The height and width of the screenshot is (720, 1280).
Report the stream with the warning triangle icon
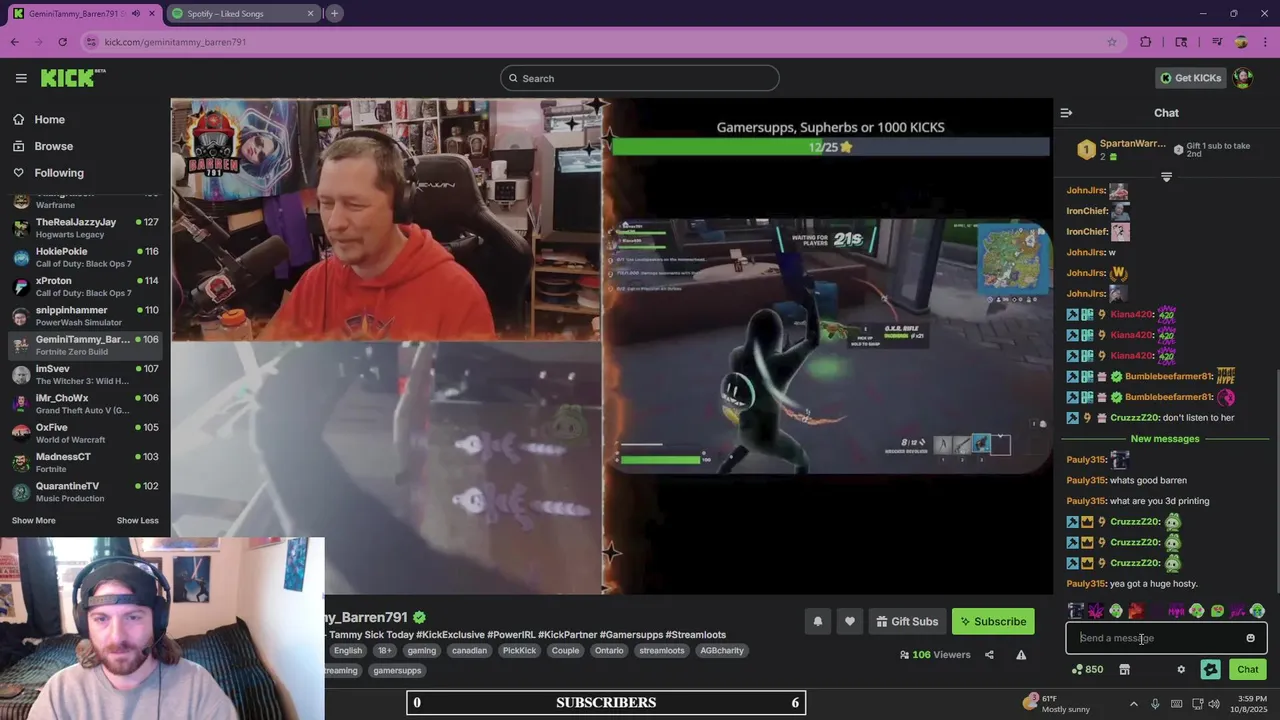tap(1021, 655)
